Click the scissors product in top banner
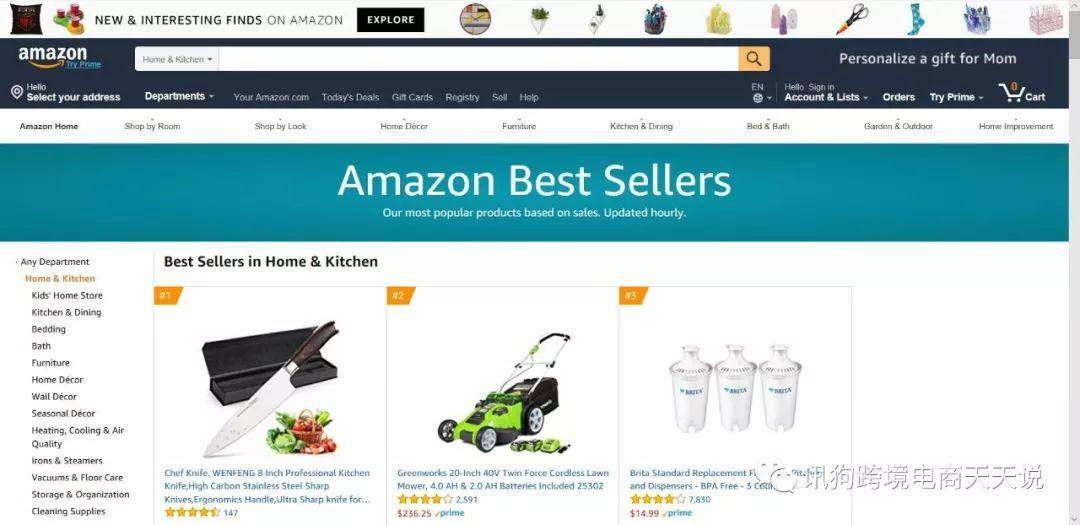Image resolution: width=1080 pixels, height=525 pixels. coord(853,19)
